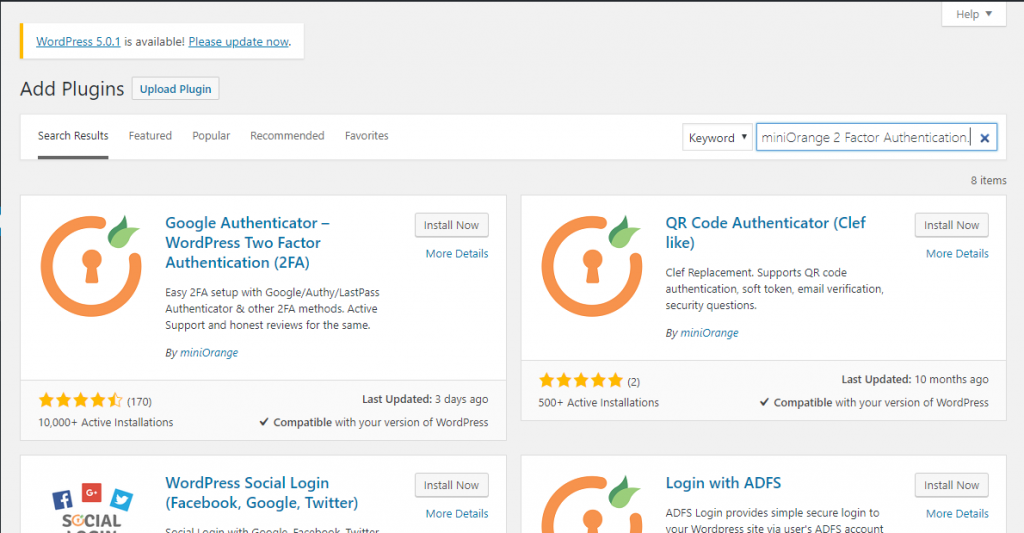View More Details for Login with ADFS
The height and width of the screenshot is (533, 1024).
click(957, 513)
